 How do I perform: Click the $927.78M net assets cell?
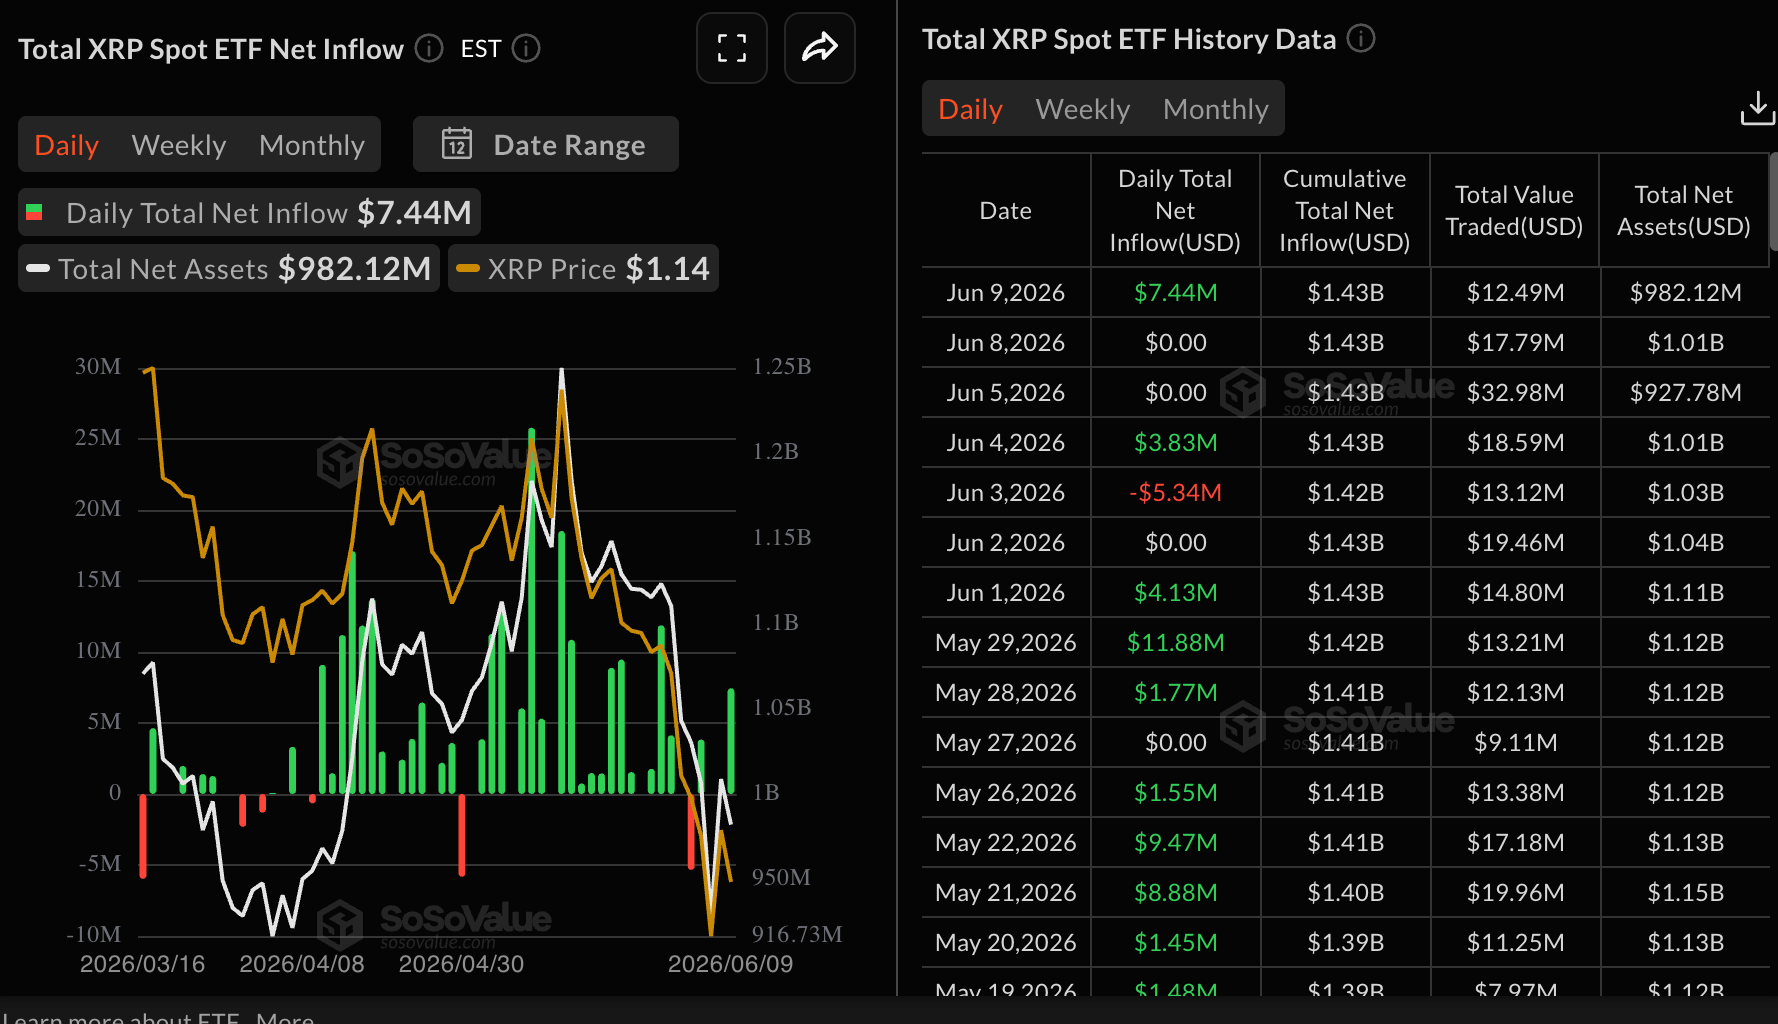coord(1685,392)
